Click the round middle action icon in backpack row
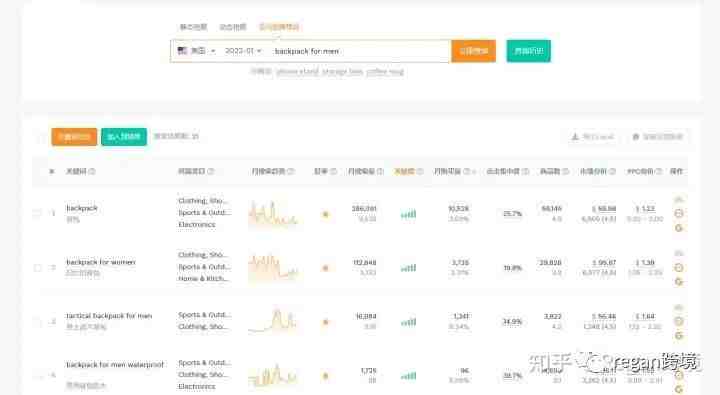This screenshot has width=720, height=395. [x=679, y=213]
